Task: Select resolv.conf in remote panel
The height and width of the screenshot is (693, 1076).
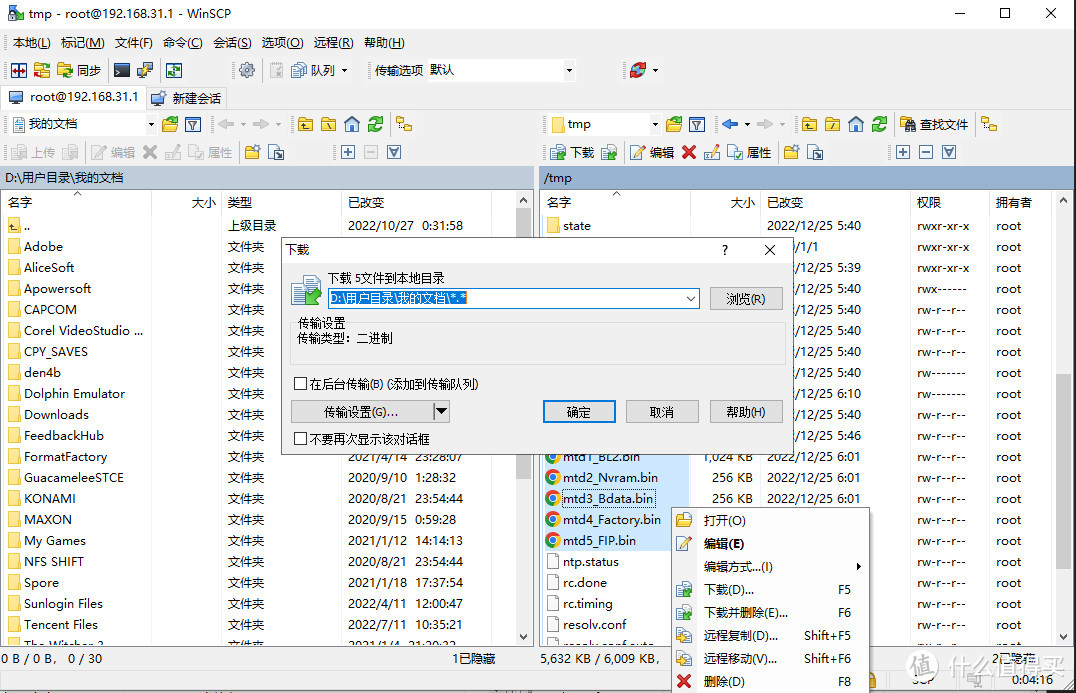Action: 595,625
